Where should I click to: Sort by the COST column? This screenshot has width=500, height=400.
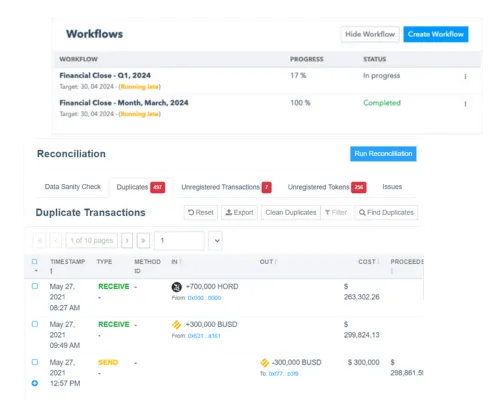click(378, 262)
